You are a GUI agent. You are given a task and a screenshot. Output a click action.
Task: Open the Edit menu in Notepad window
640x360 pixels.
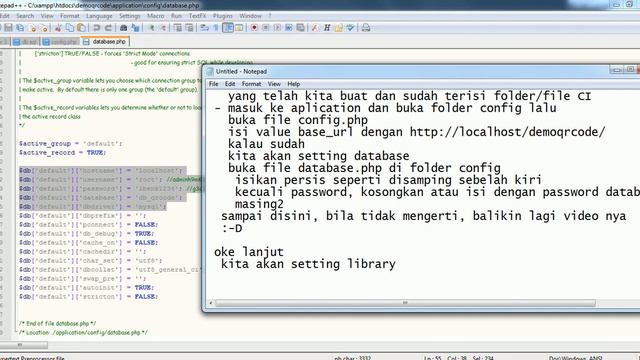point(230,84)
